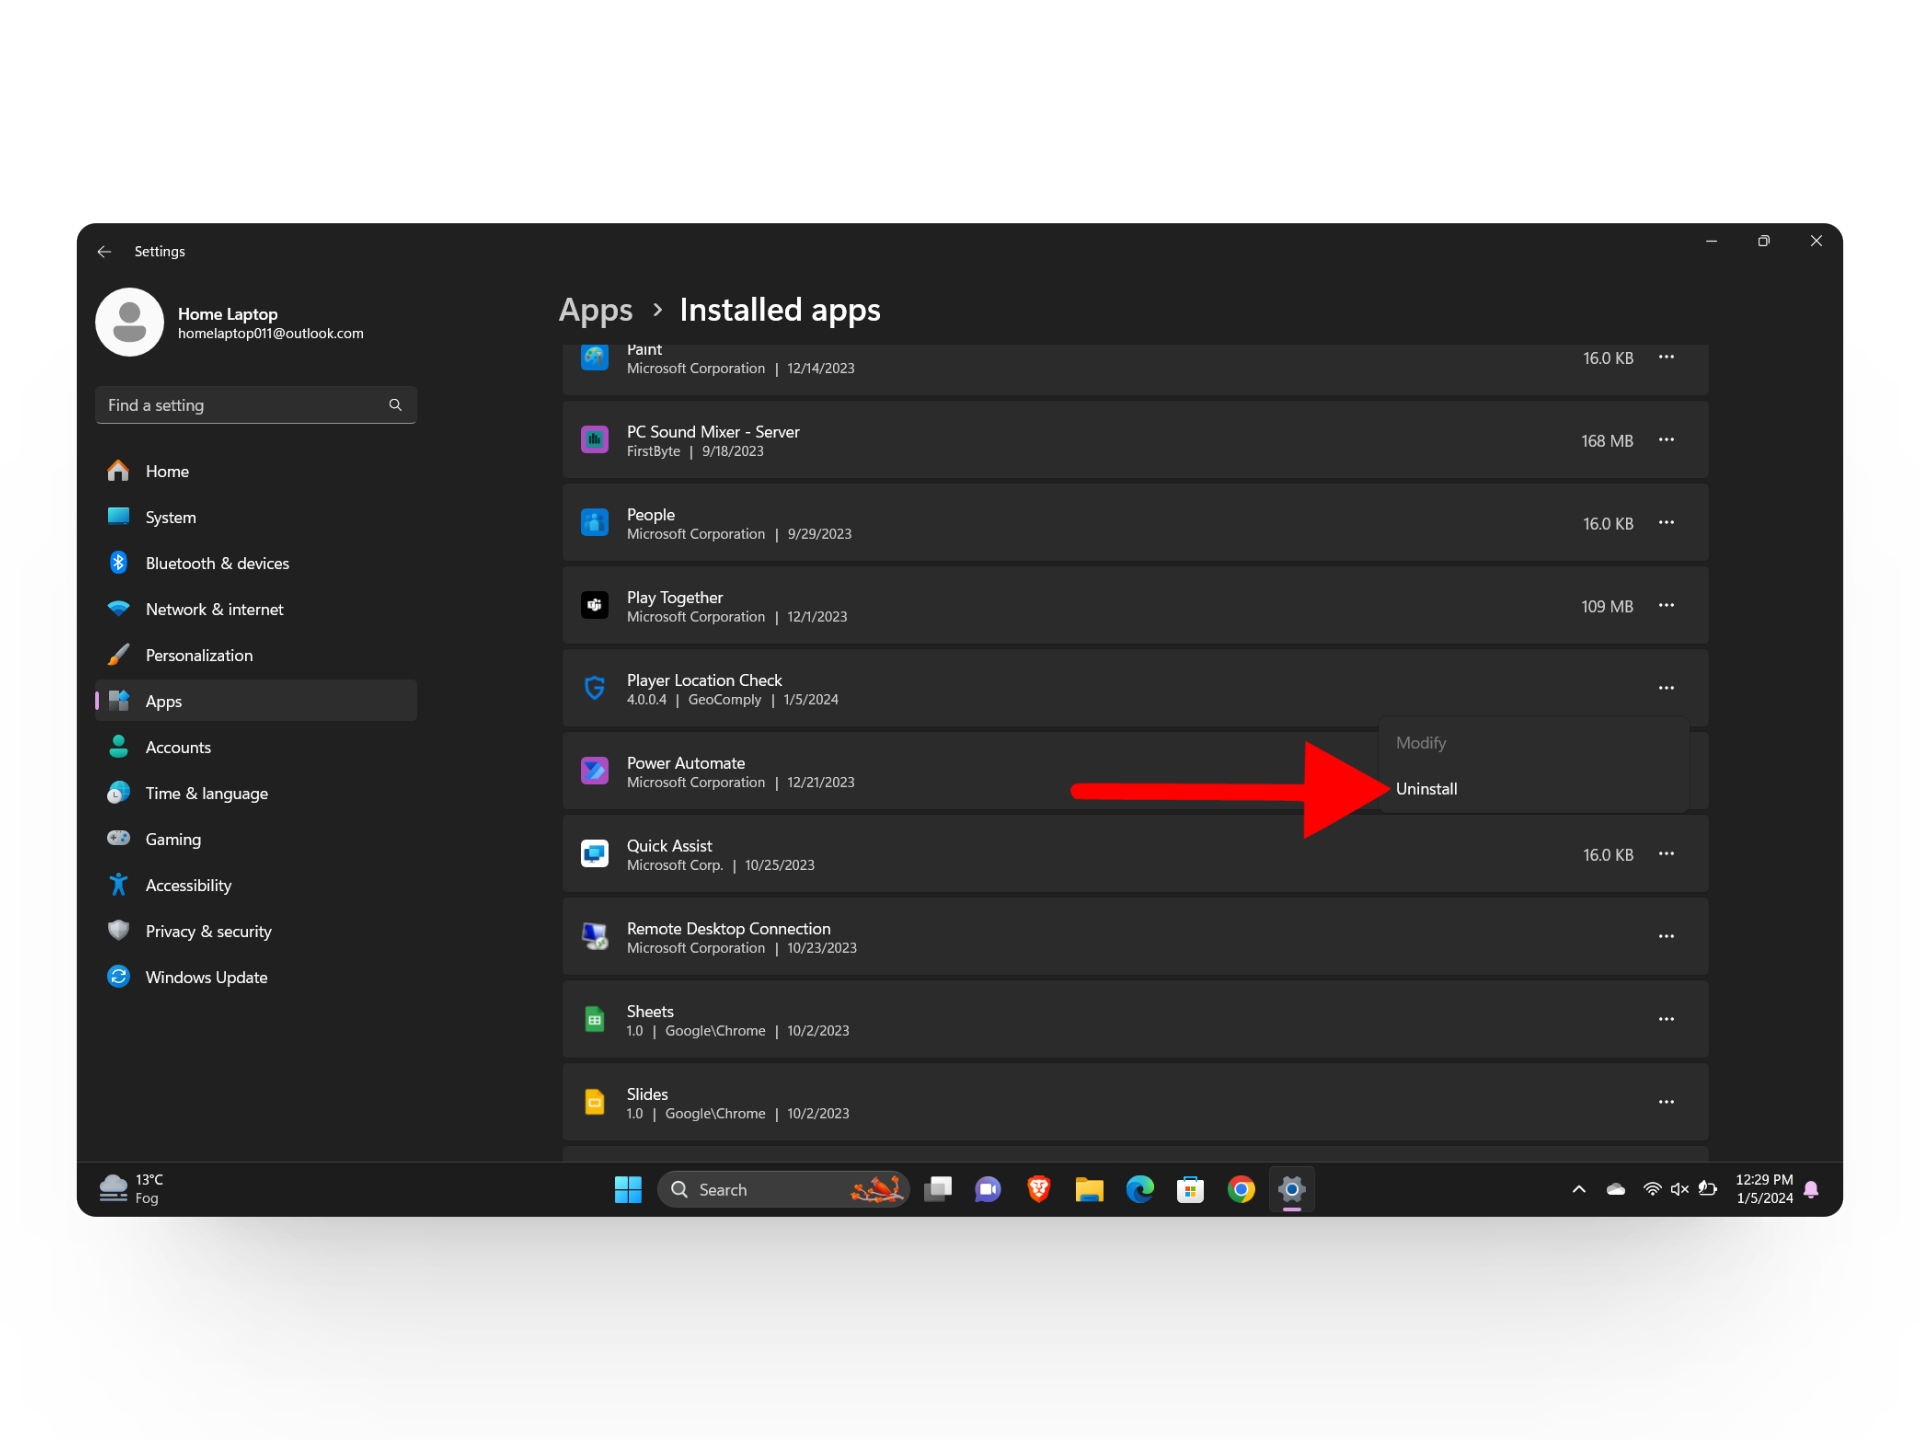This screenshot has width=1920, height=1440.
Task: Open Accessibility settings page
Action: coord(188,885)
